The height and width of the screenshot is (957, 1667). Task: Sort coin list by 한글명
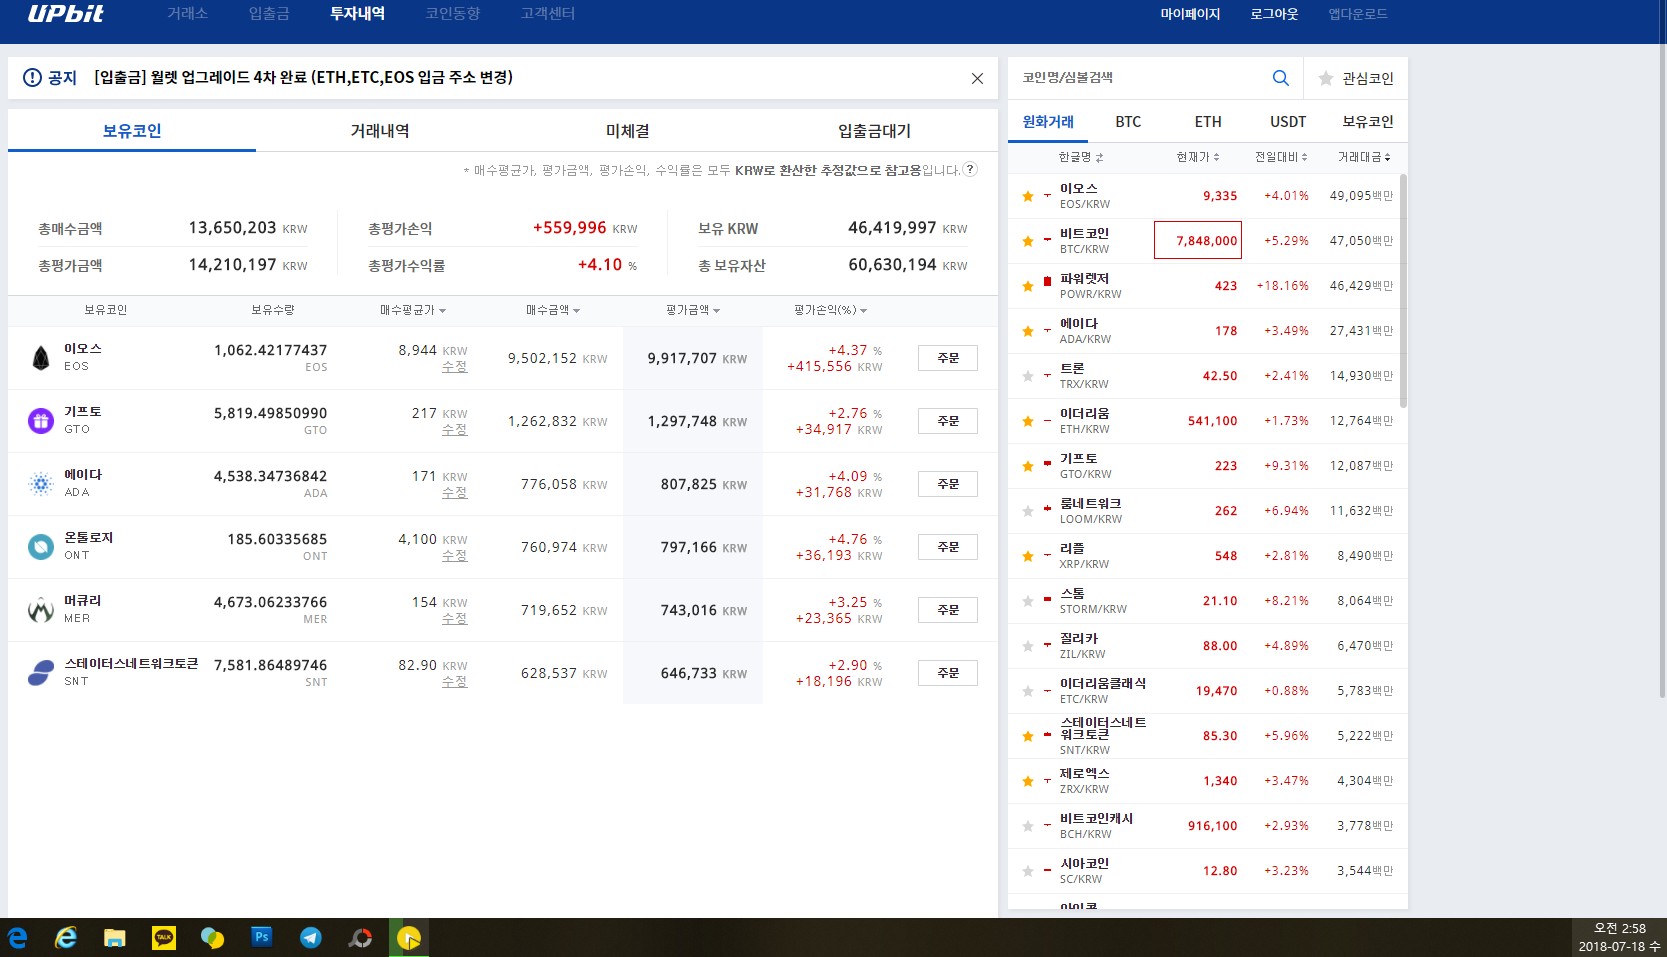click(x=1081, y=157)
